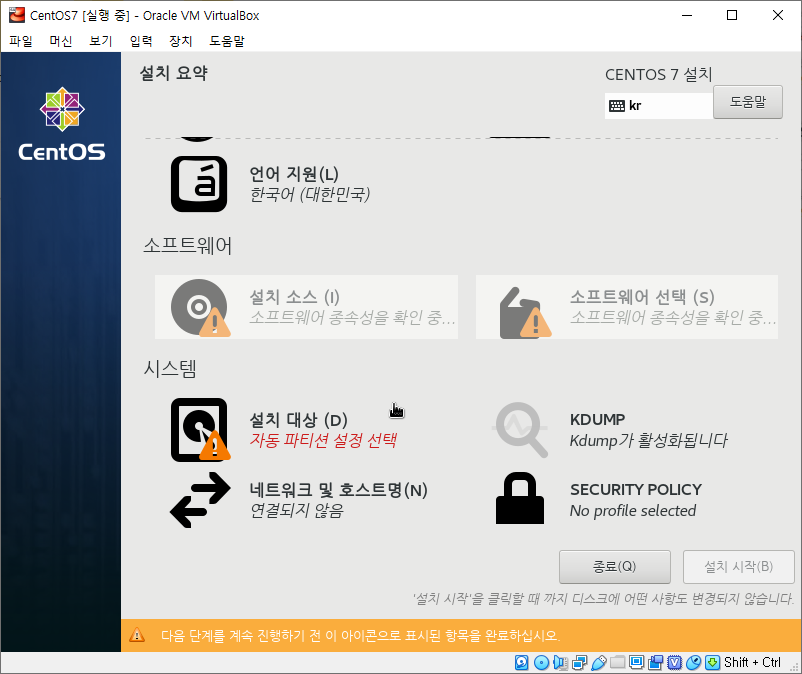Minimize the VirtualBox window
The image size is (802, 674).
click(687, 15)
